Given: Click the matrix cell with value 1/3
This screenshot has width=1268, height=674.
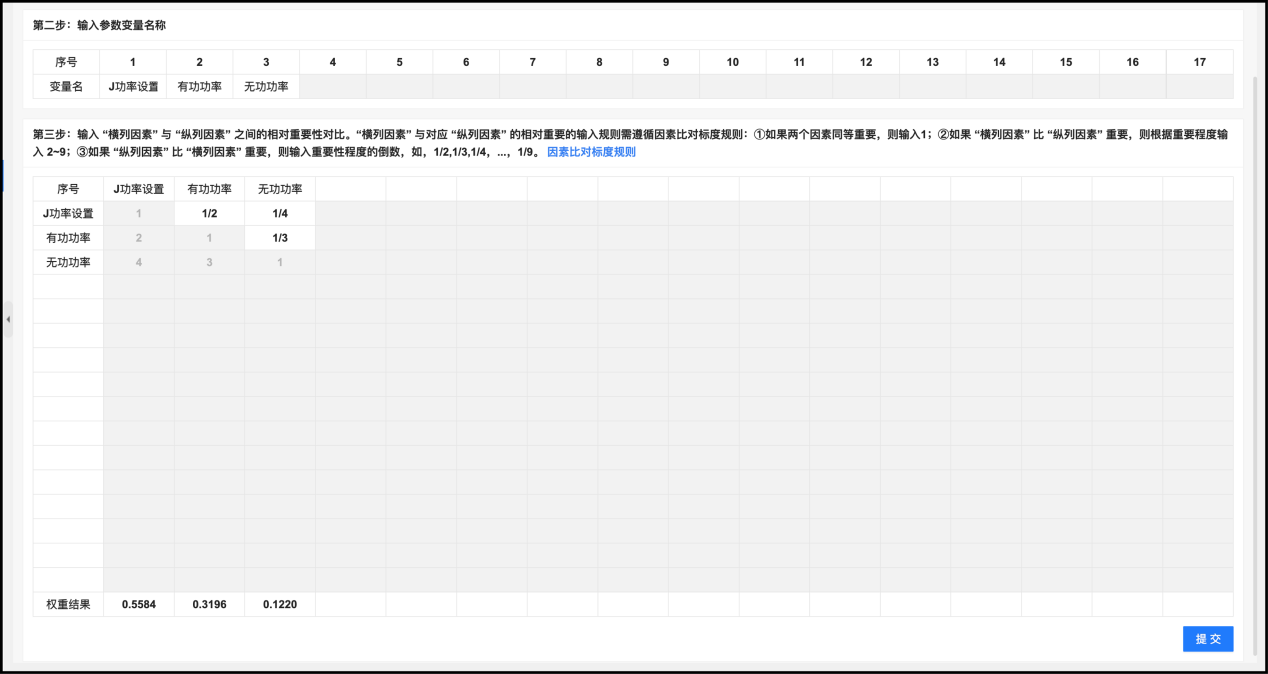Looking at the screenshot, I should coord(280,238).
